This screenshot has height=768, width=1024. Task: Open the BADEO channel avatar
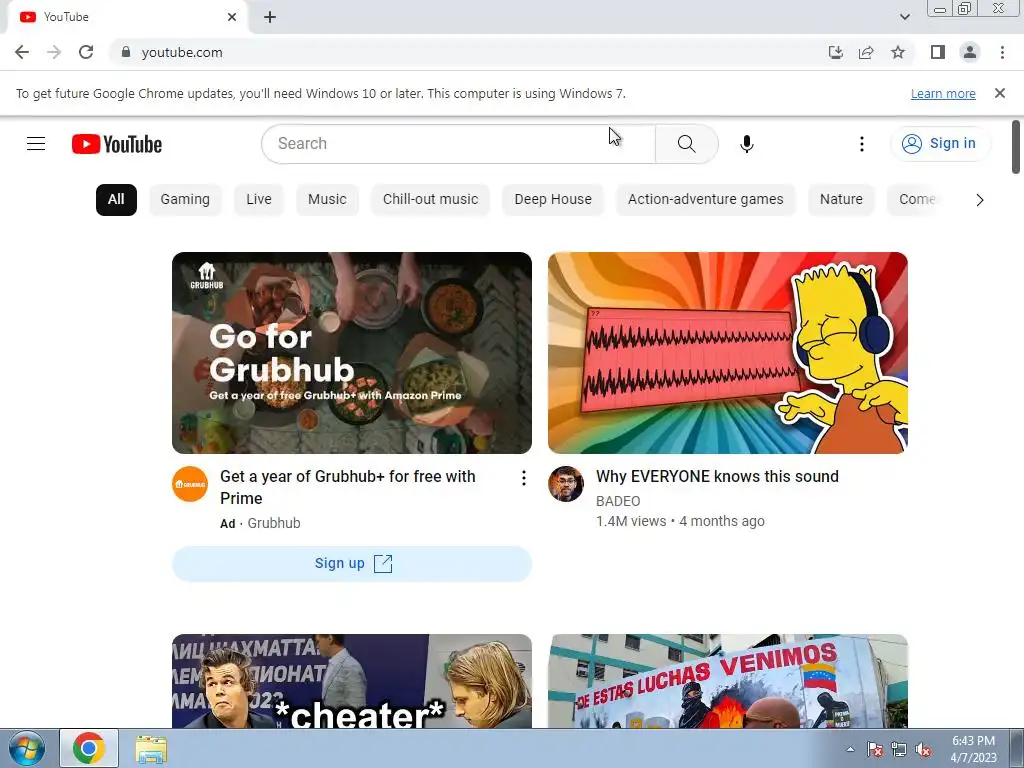click(566, 484)
